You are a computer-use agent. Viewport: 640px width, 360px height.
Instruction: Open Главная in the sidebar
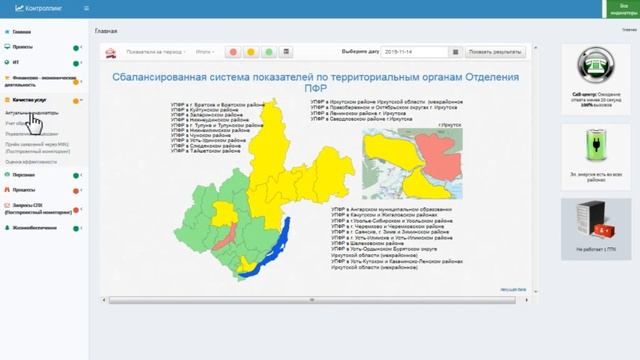(22, 32)
